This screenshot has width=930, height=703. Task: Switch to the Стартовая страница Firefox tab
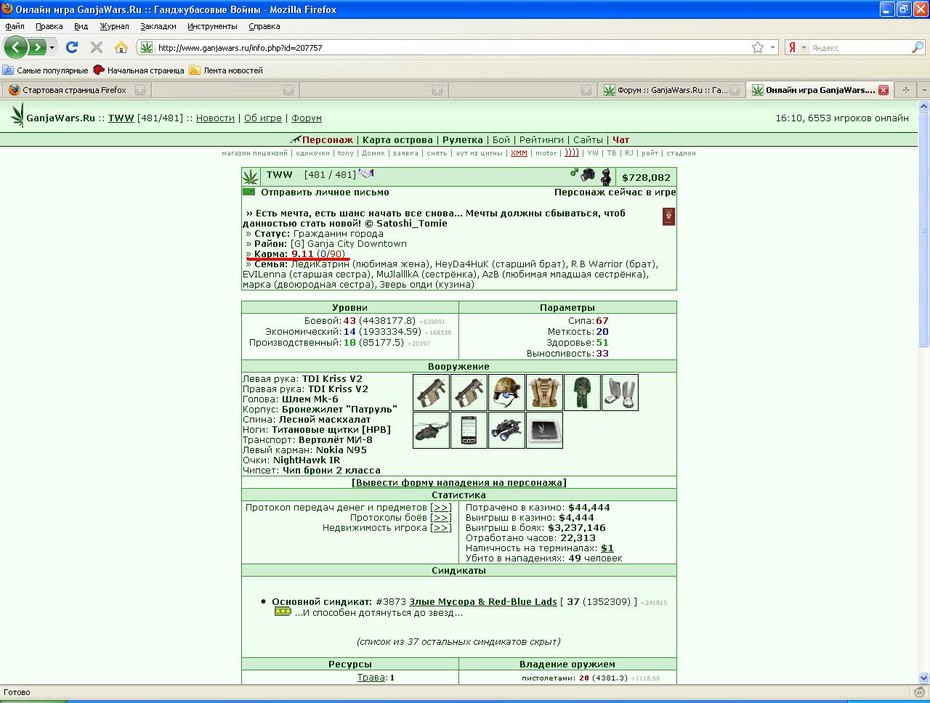(x=74, y=90)
